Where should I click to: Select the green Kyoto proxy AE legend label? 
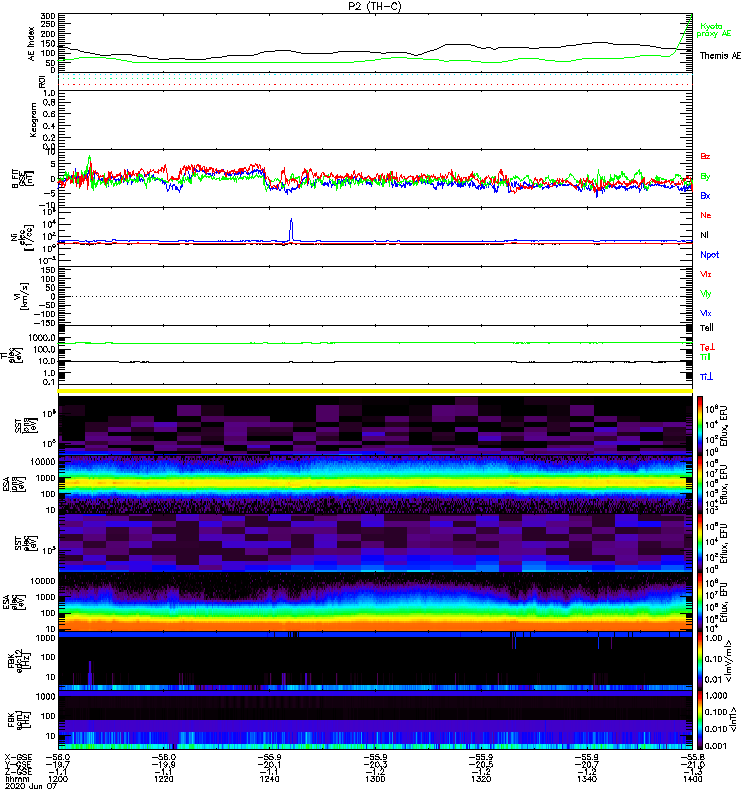pyautogui.click(x=714, y=30)
